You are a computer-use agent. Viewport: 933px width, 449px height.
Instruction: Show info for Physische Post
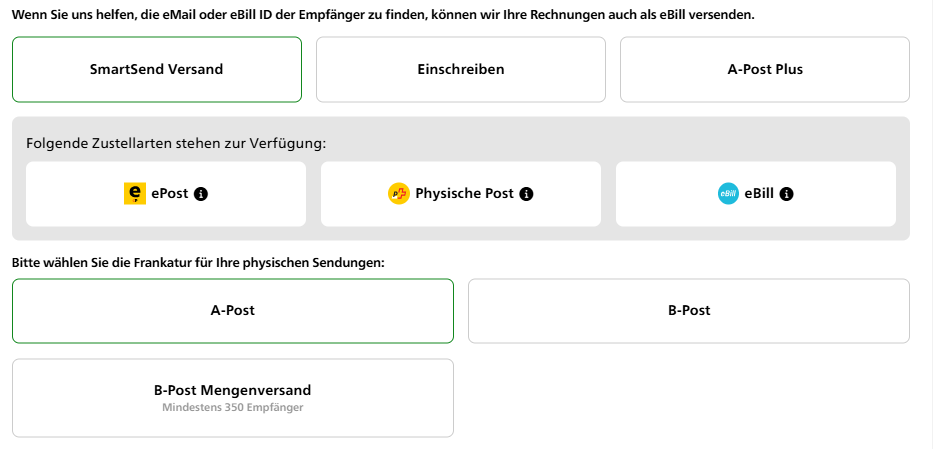coord(527,194)
